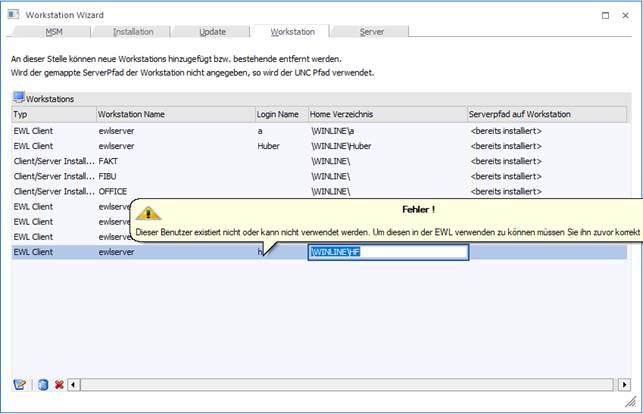Click the Workstations list header icon
Screen dimensions: 643x414
19,98
